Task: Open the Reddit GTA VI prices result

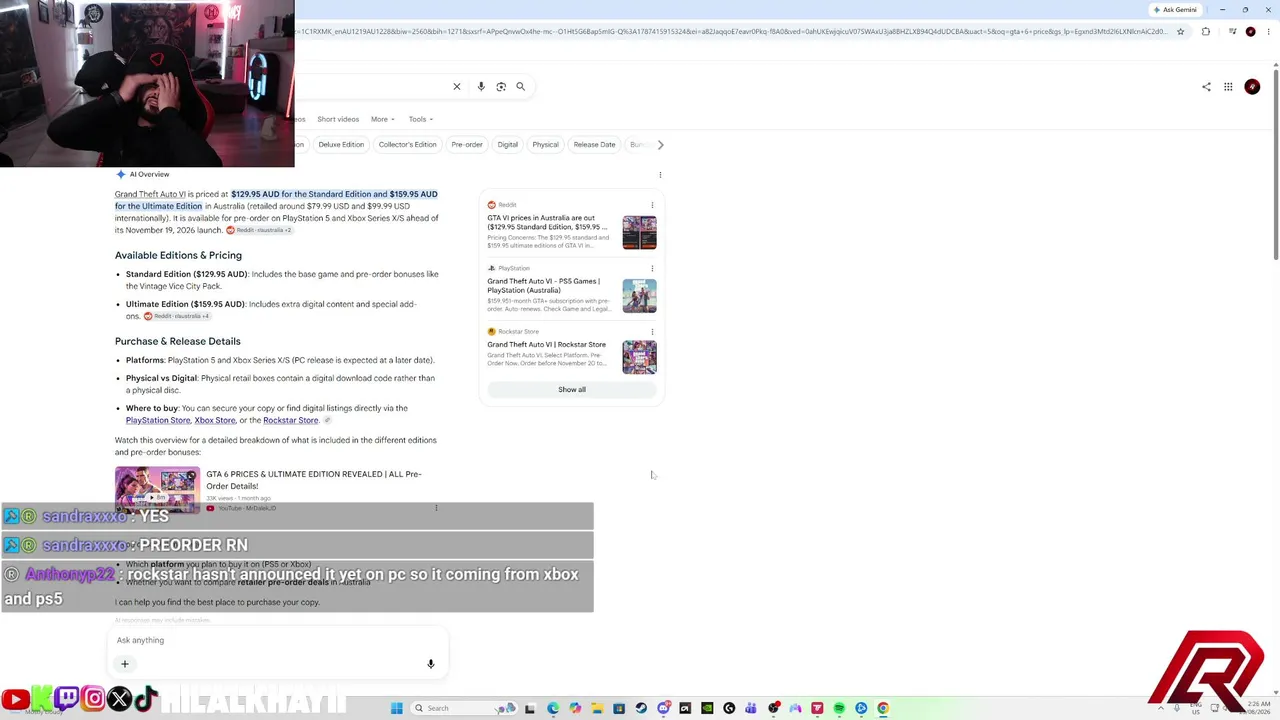Action: (x=548, y=222)
